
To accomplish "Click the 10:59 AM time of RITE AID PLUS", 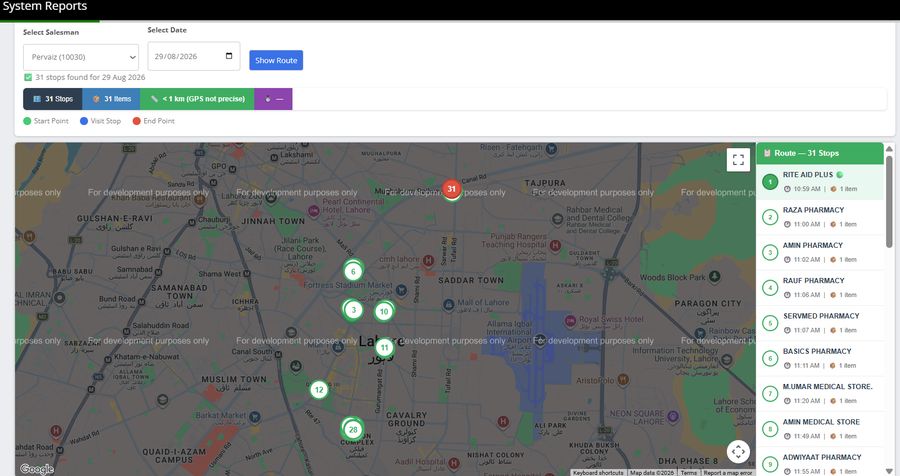I will click(x=807, y=189).
